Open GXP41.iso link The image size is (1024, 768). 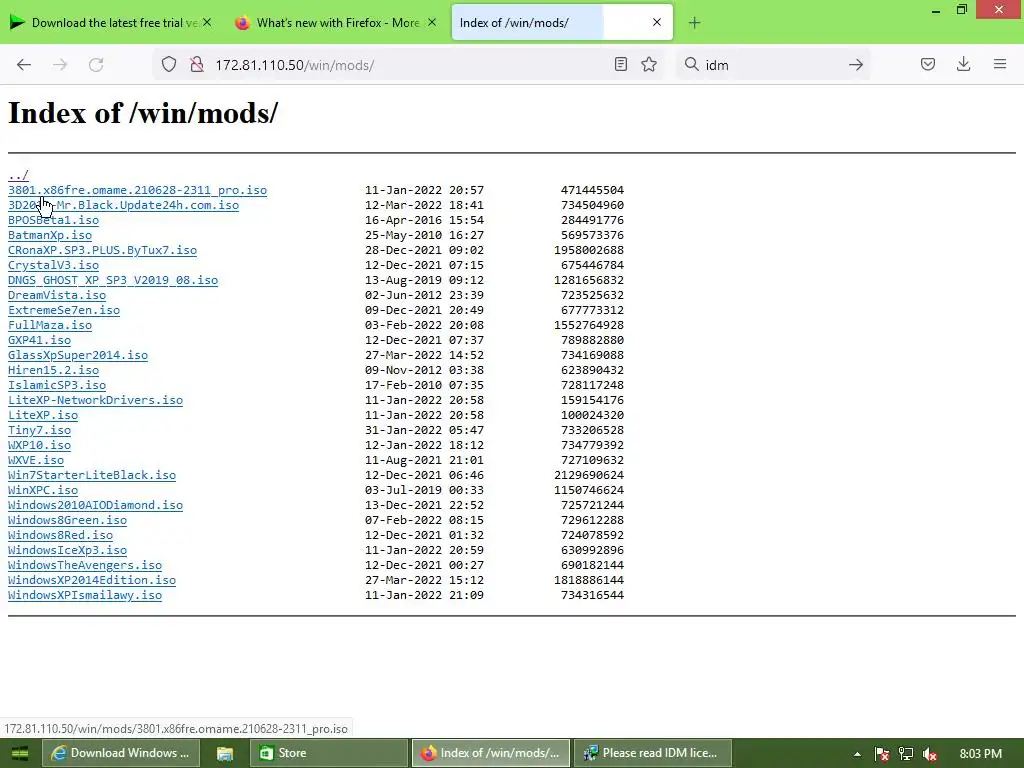click(x=39, y=340)
